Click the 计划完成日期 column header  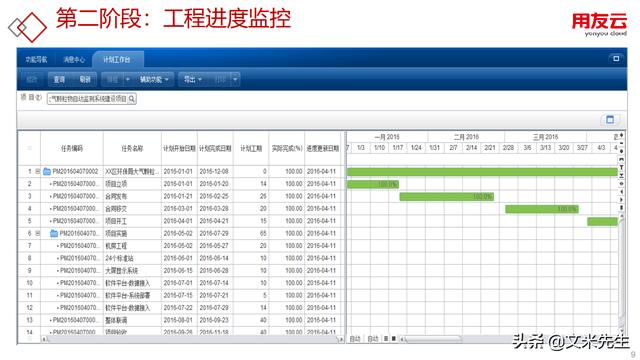[215, 149]
